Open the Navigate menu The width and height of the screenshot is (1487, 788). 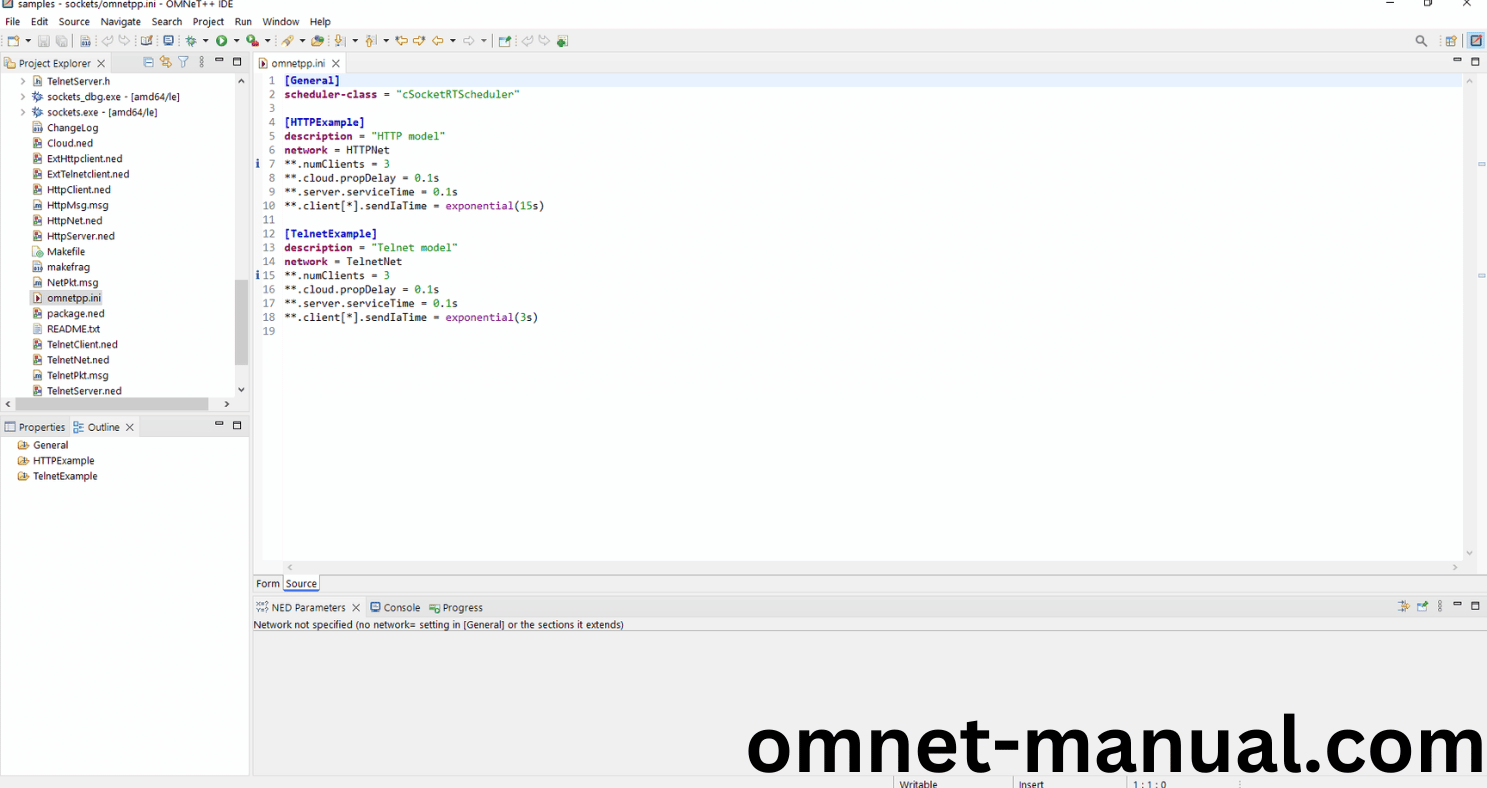pyautogui.click(x=120, y=22)
